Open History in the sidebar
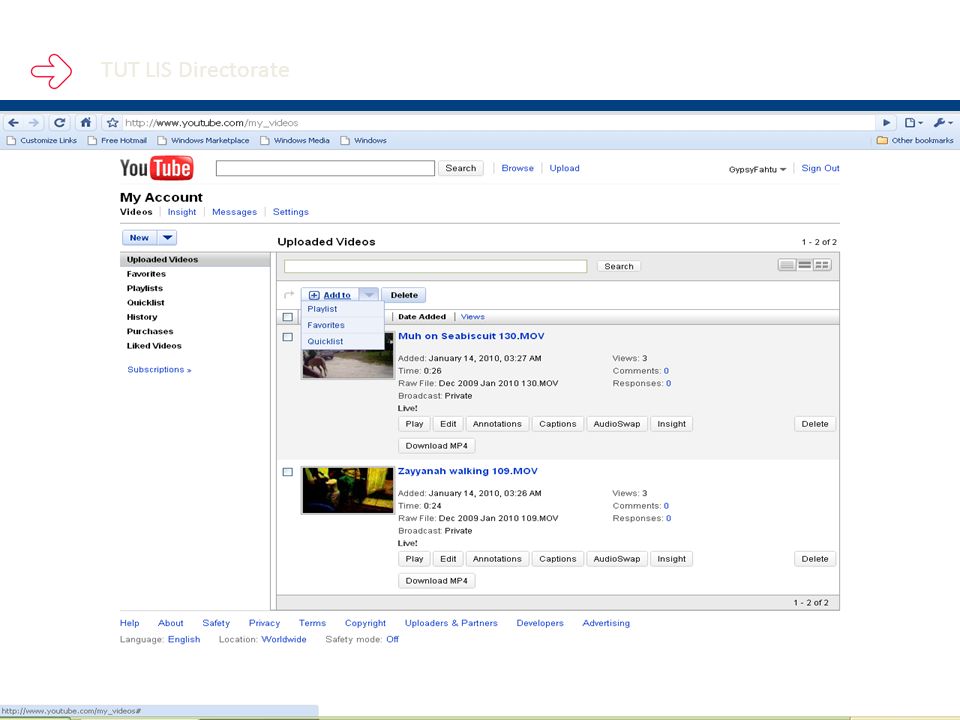The image size is (960, 720). [142, 317]
